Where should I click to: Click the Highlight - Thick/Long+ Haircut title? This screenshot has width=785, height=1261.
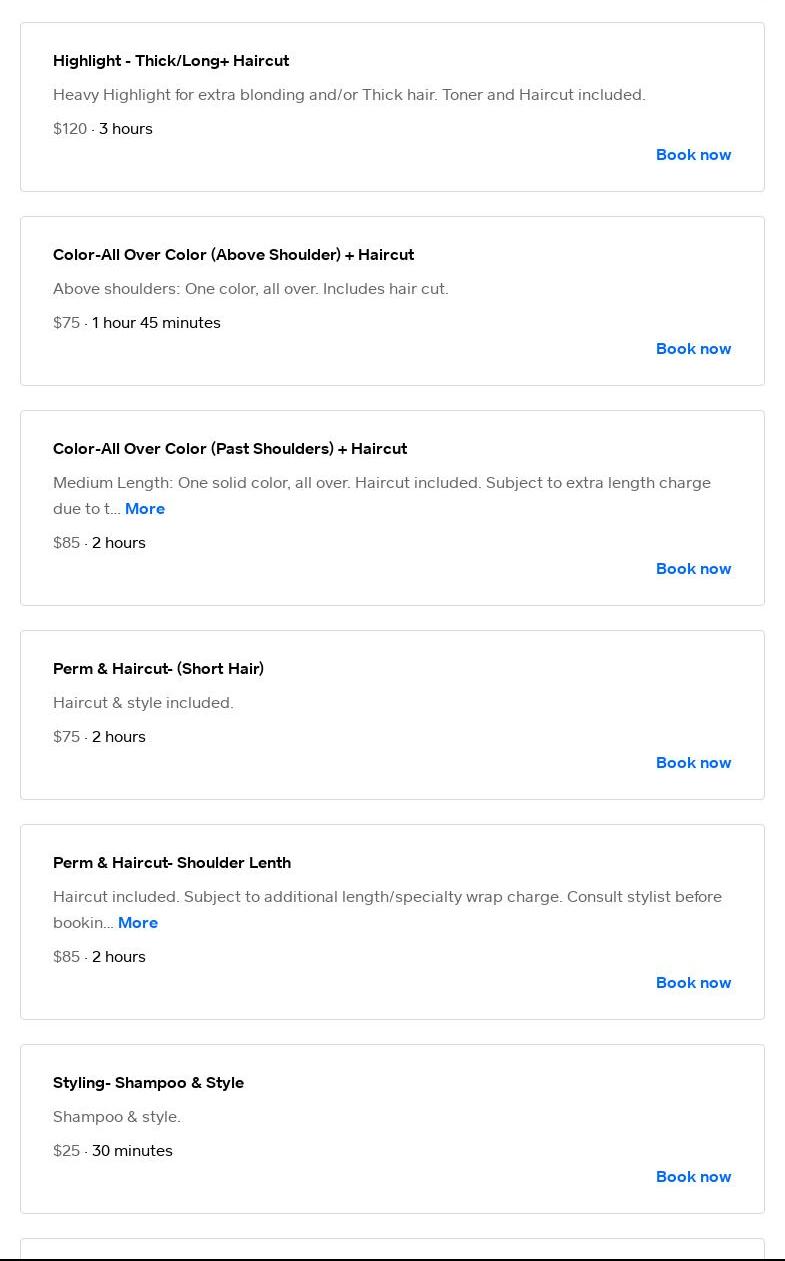(171, 61)
